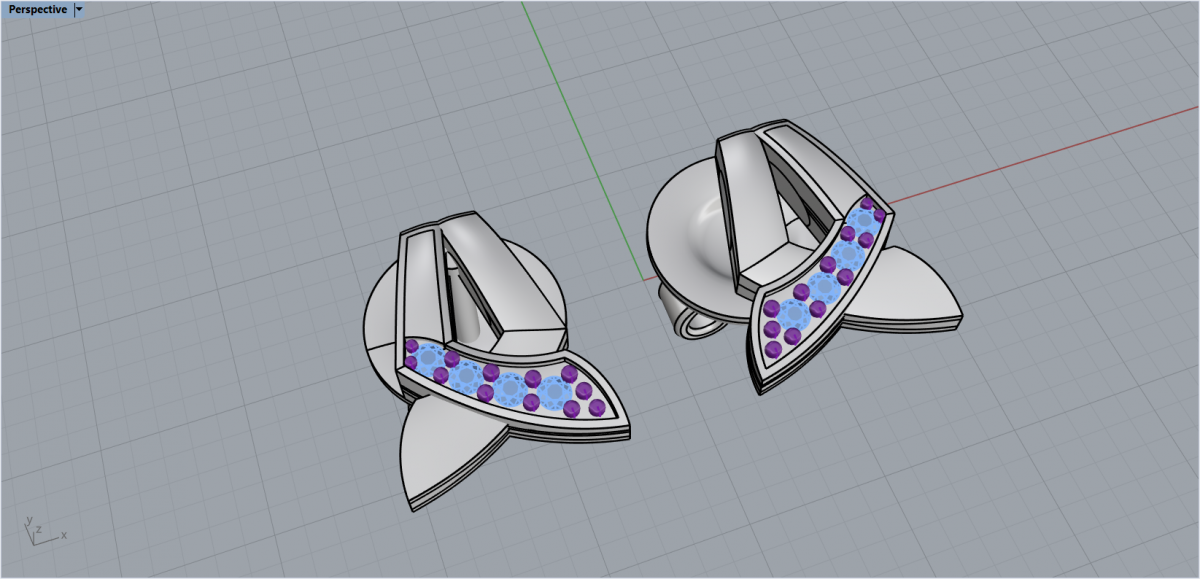Select the rightmost purple gem on left model
This screenshot has height=579, width=1200.
click(x=599, y=407)
